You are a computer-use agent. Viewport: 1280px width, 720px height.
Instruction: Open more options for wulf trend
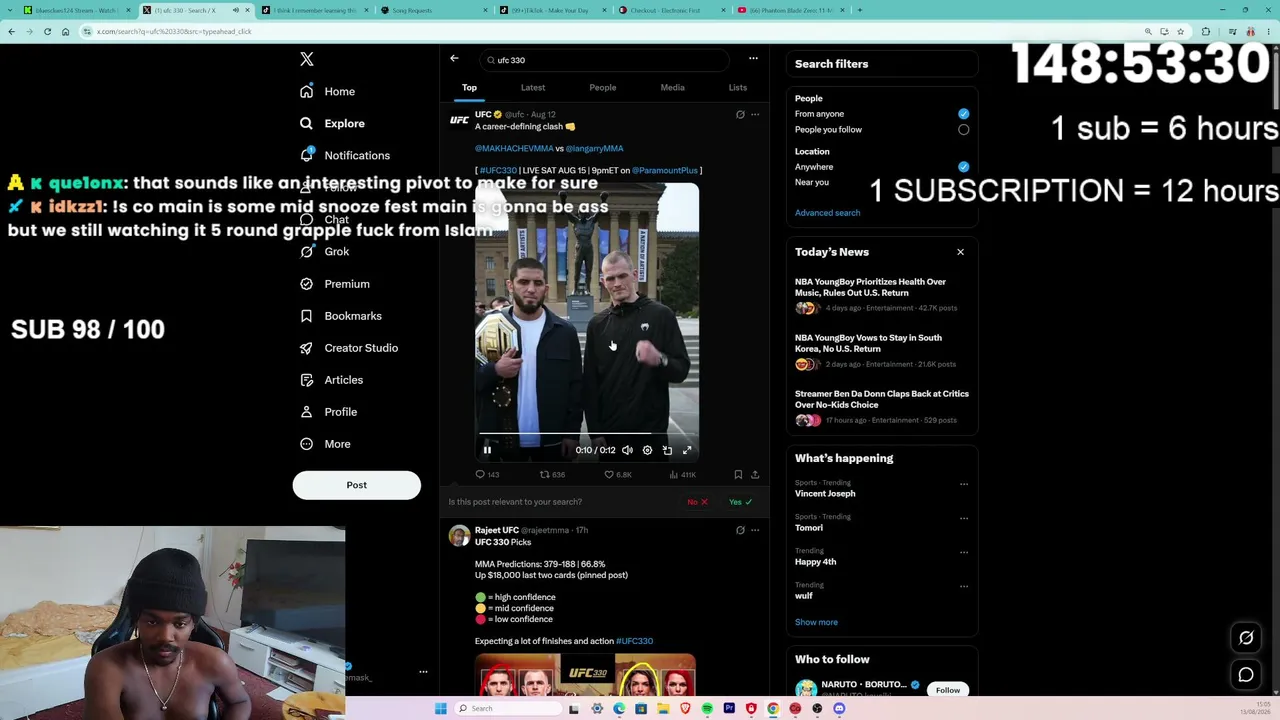pyautogui.click(x=964, y=586)
